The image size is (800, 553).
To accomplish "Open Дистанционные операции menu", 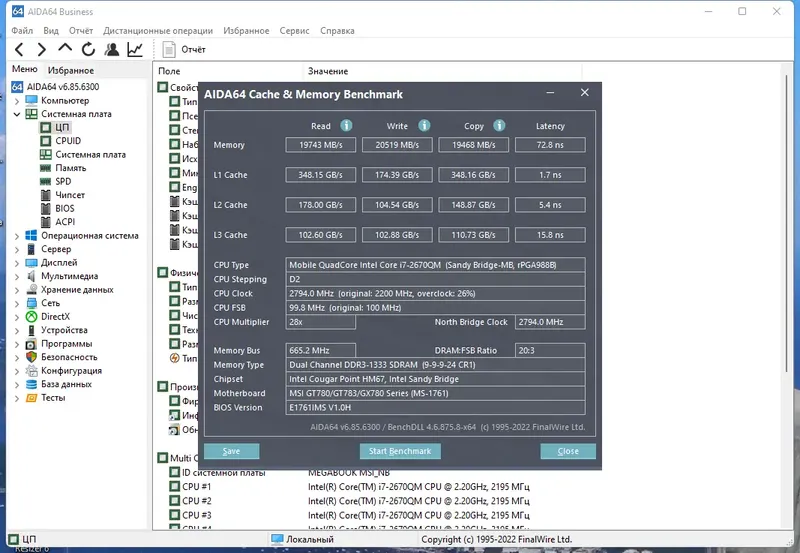I will [158, 31].
